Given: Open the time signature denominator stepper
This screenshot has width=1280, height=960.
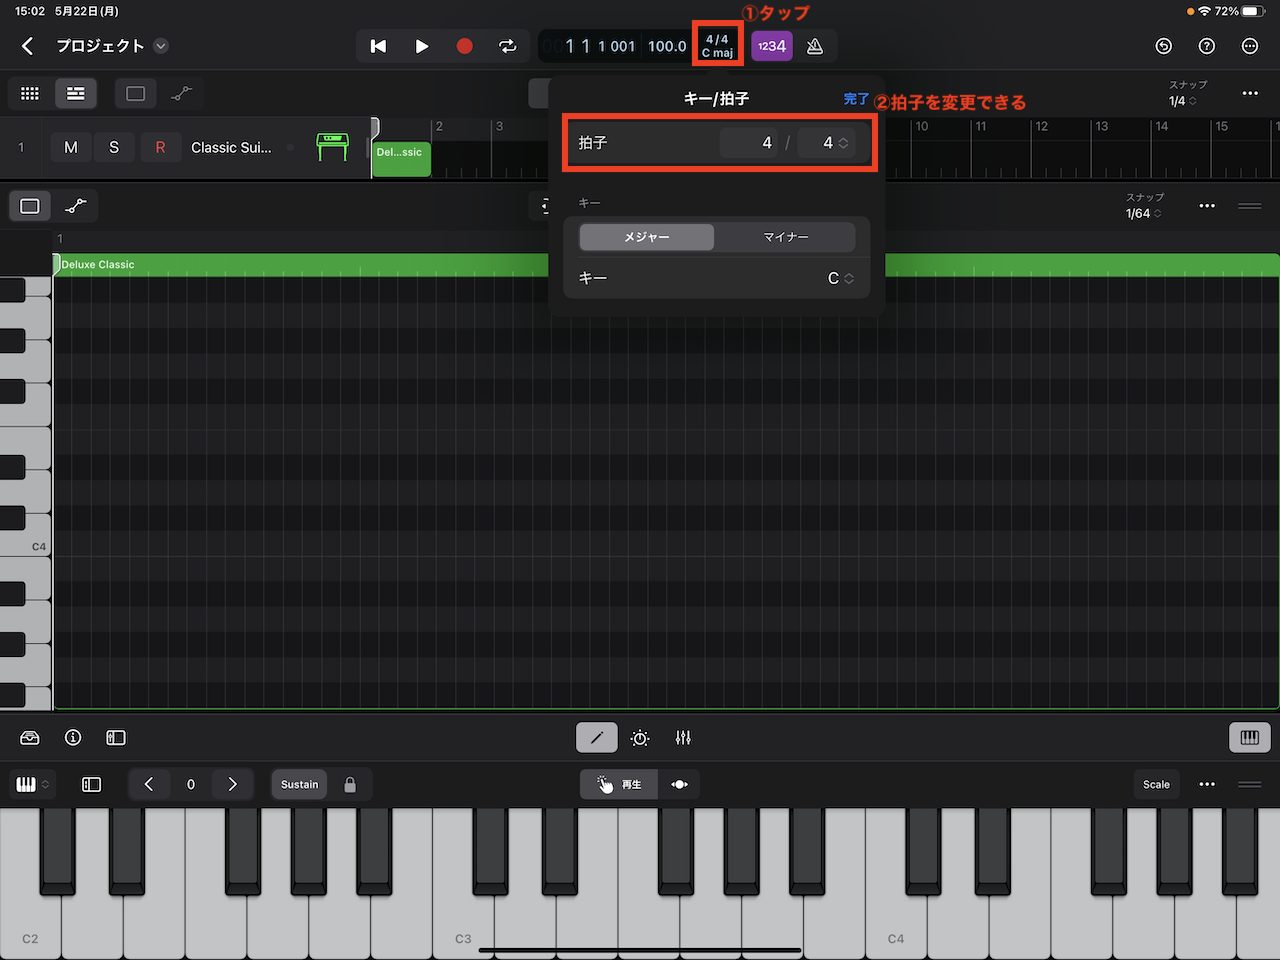Looking at the screenshot, I should coord(826,143).
